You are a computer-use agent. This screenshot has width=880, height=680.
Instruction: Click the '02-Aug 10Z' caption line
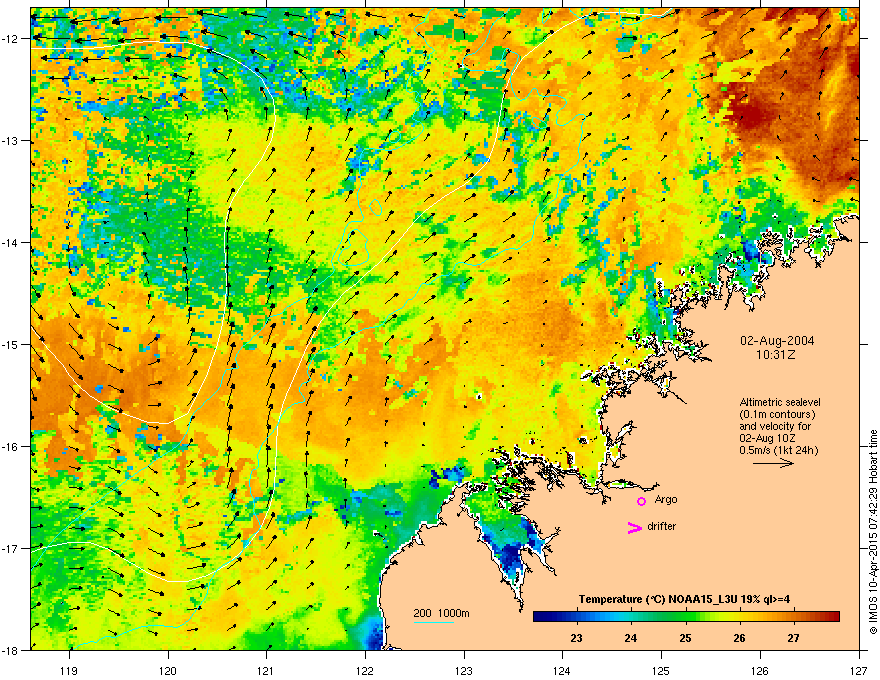(767, 438)
